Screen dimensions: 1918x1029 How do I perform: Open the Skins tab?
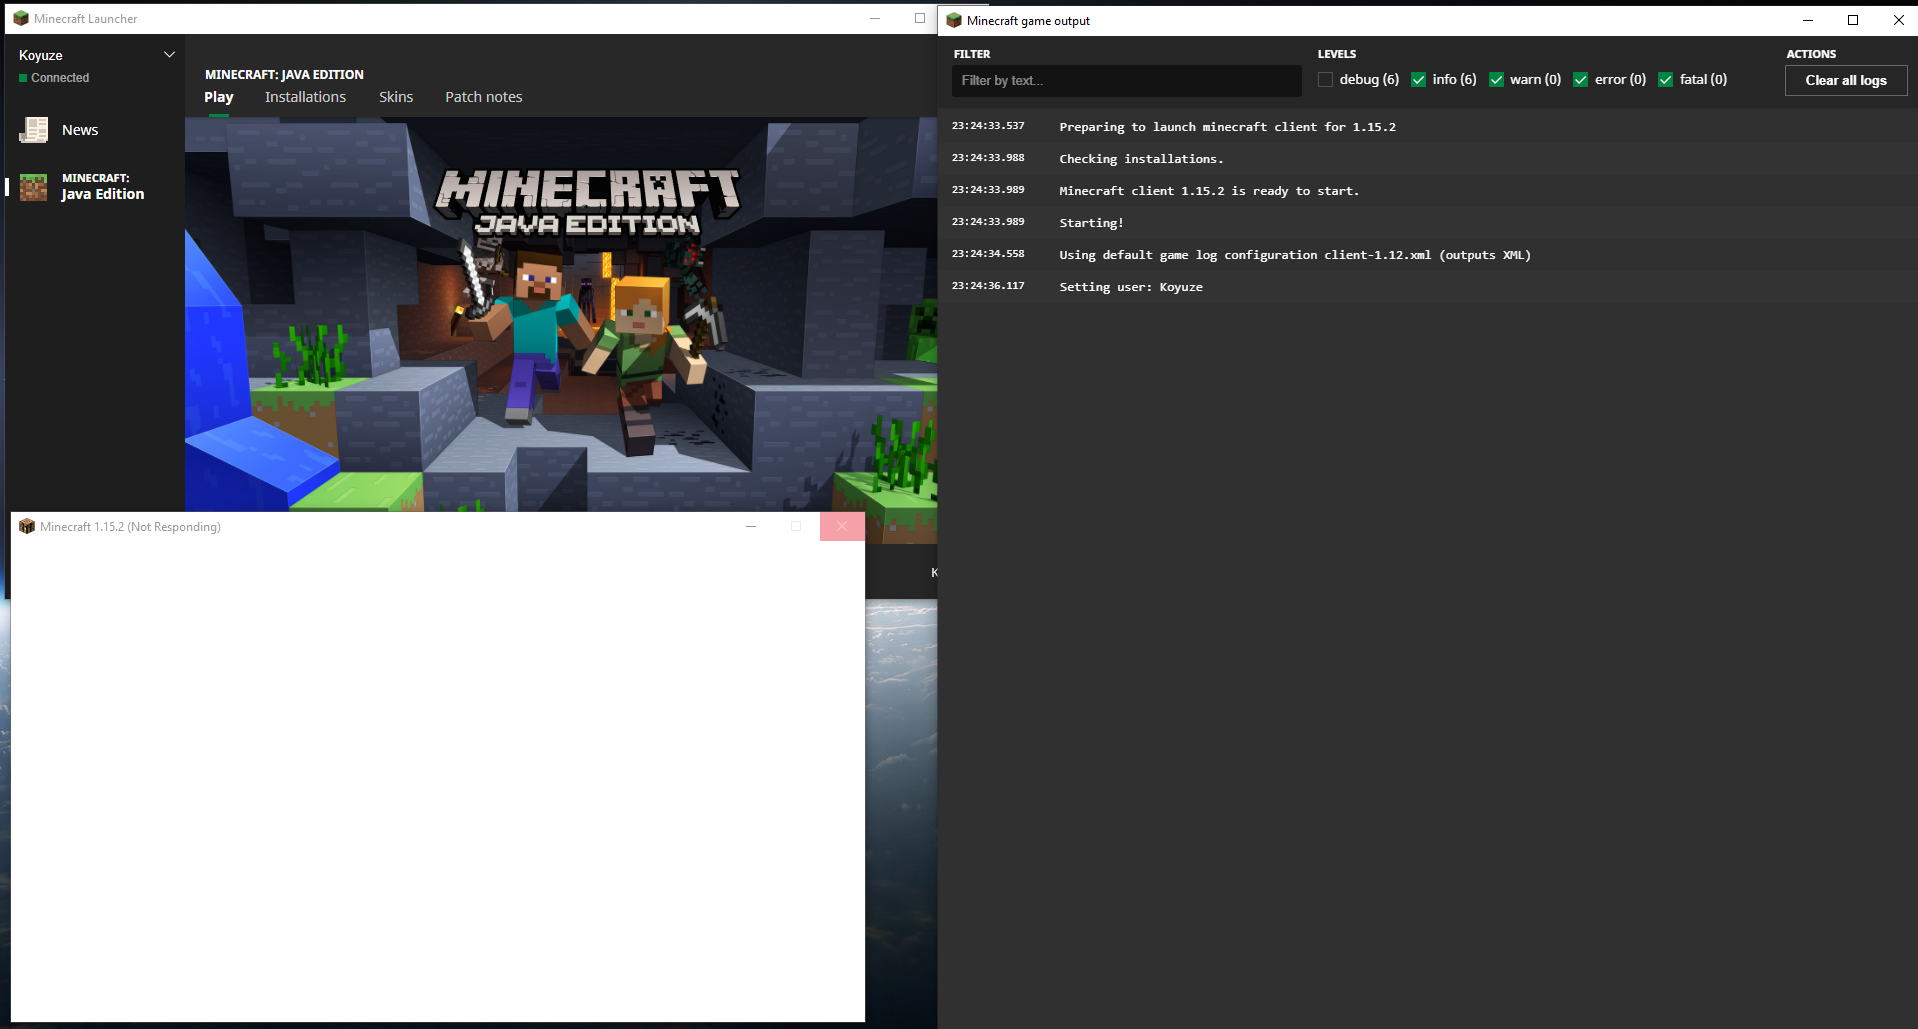pyautogui.click(x=396, y=97)
